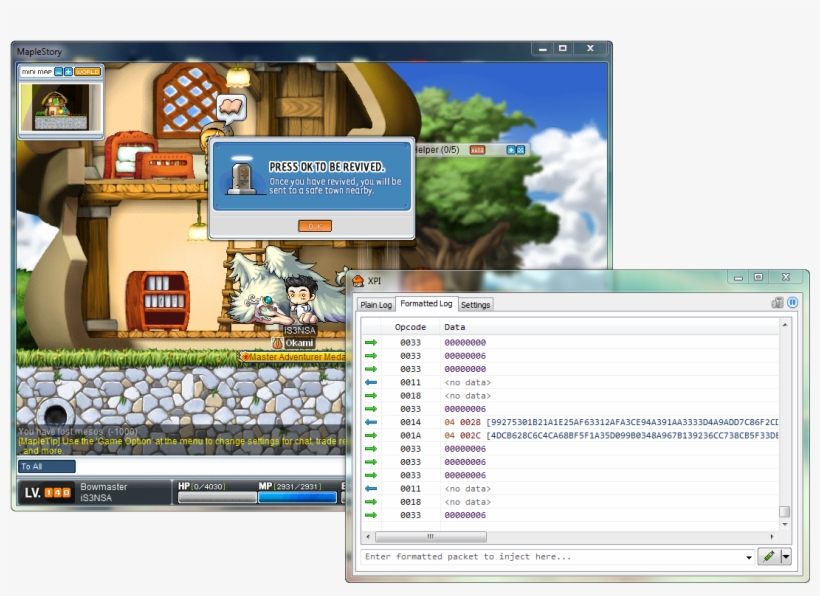Image resolution: width=820 pixels, height=596 pixels.
Task: Switch to the Plain Log tab
Action: [x=375, y=304]
